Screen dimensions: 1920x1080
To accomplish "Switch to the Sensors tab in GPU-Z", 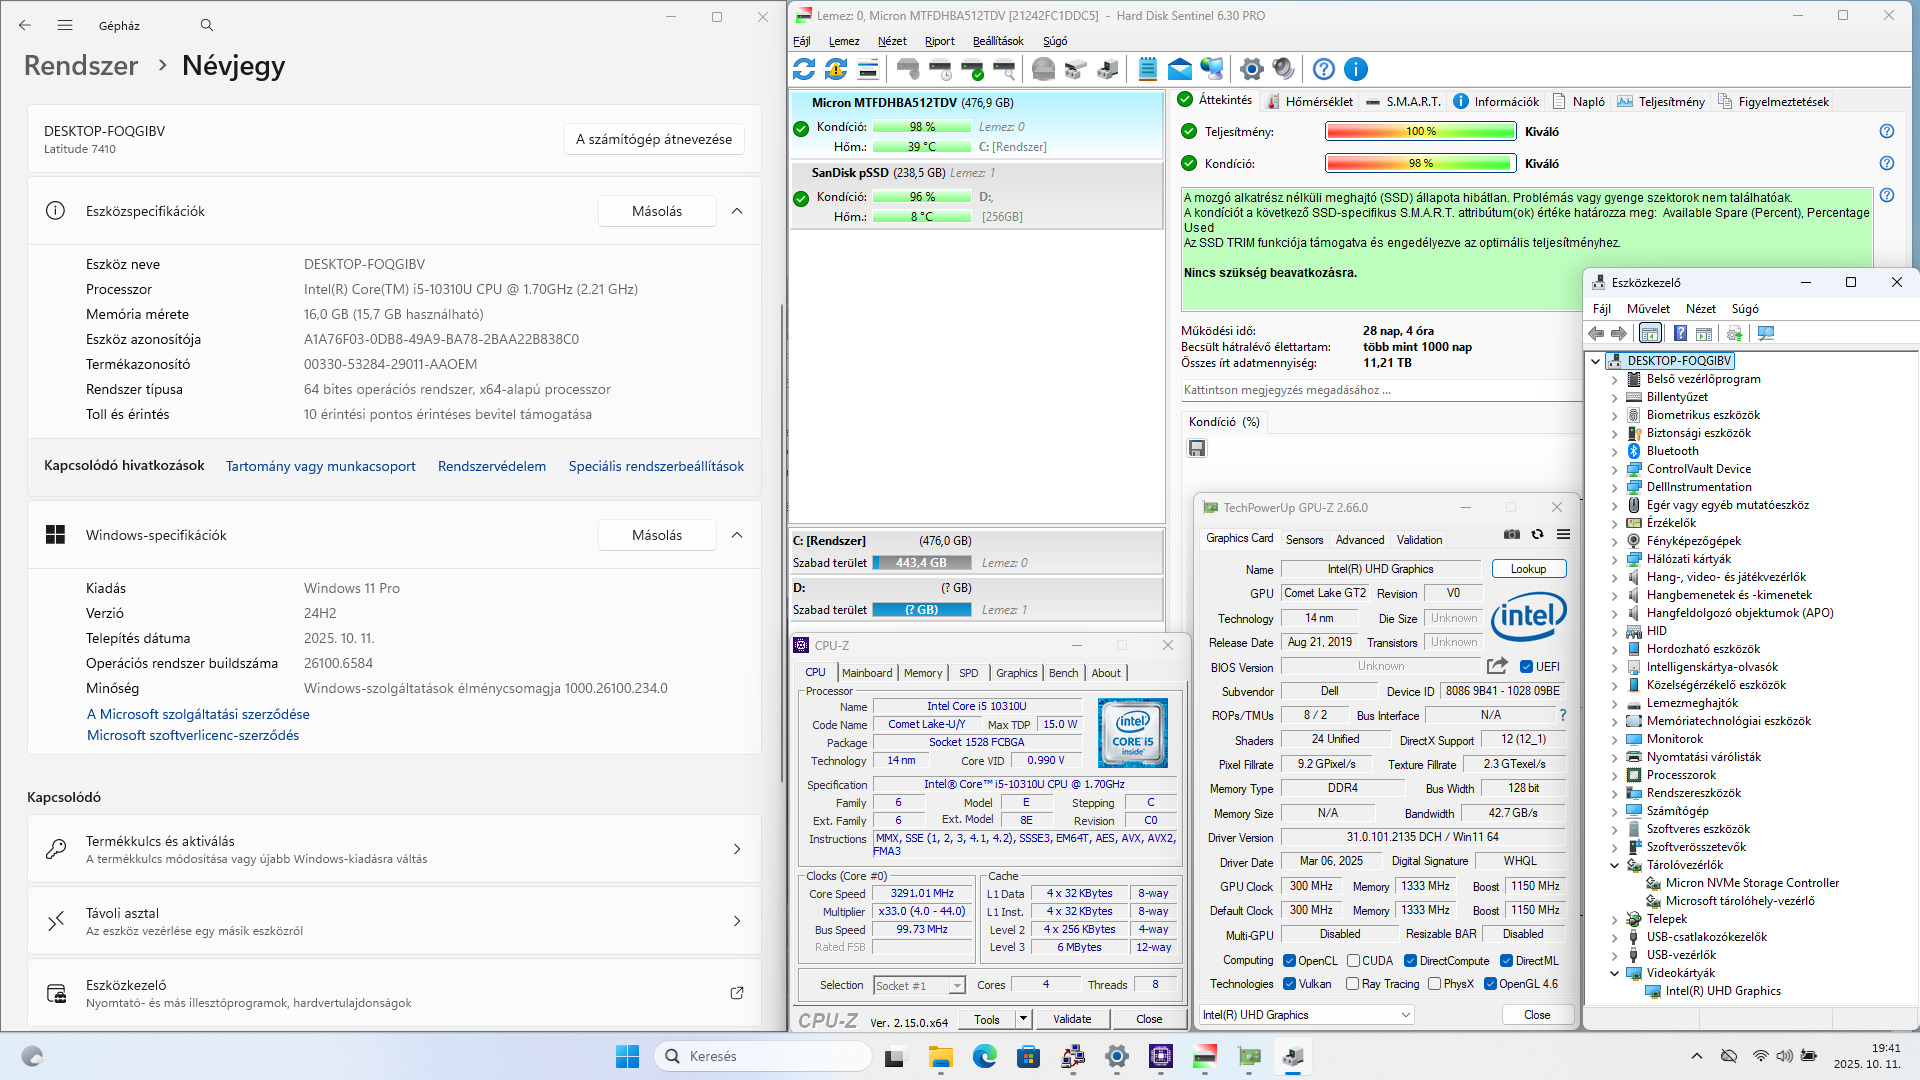I will (1304, 540).
